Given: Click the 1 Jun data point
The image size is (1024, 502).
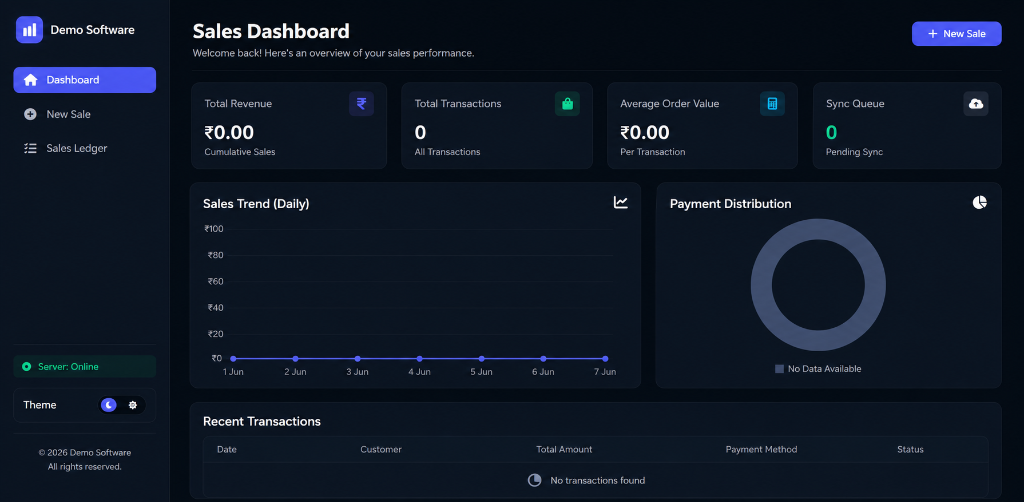Looking at the screenshot, I should coord(233,358).
